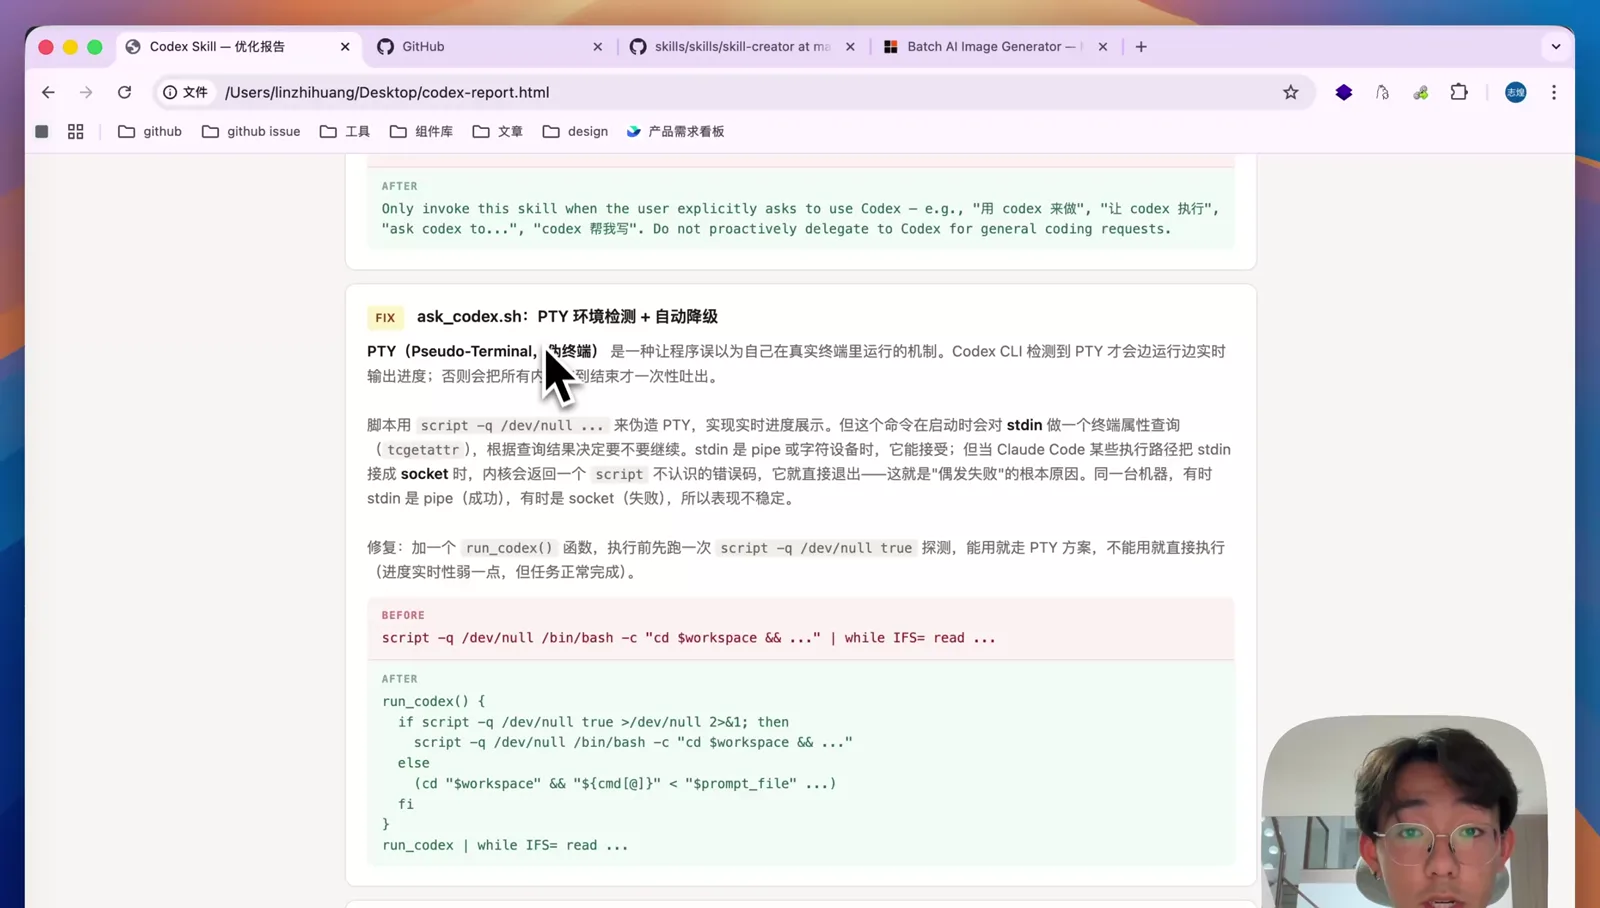Expand the tab search dropdown arrow
1600x908 pixels.
[1556, 46]
